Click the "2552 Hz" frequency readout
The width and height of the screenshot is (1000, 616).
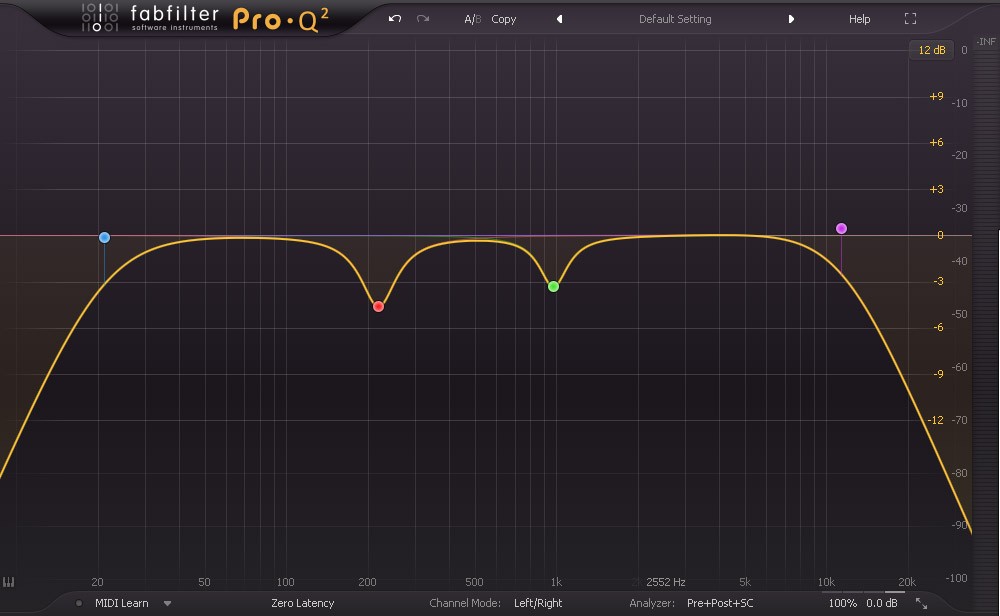(x=665, y=582)
